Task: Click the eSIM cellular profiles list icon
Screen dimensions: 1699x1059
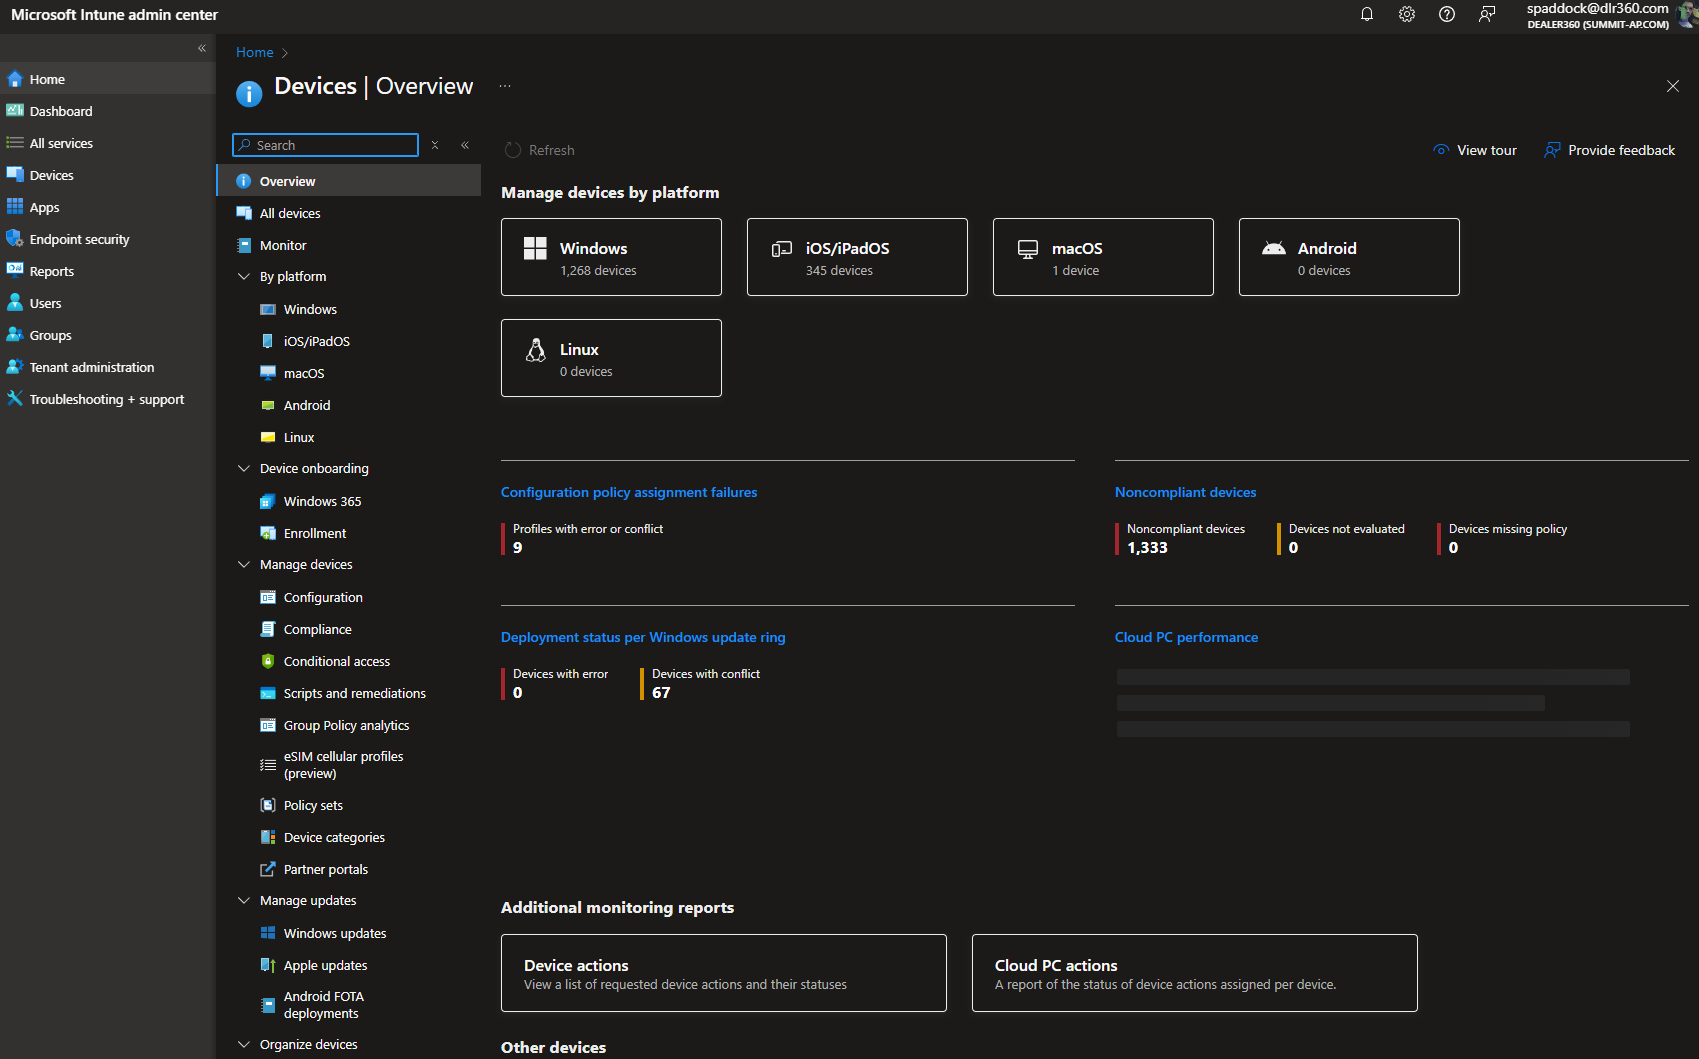Action: (x=268, y=765)
